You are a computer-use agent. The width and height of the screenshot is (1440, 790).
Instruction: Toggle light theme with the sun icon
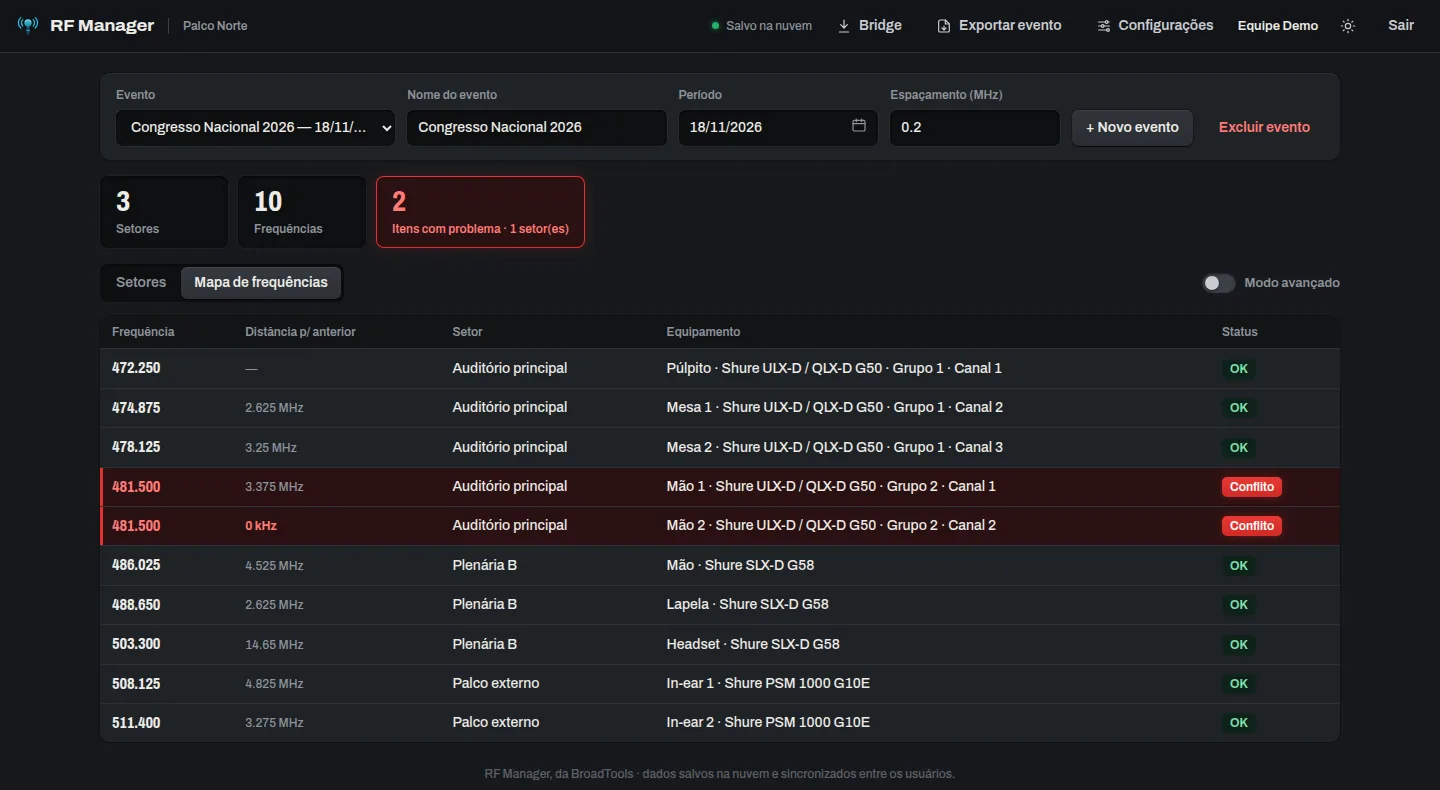tap(1348, 26)
